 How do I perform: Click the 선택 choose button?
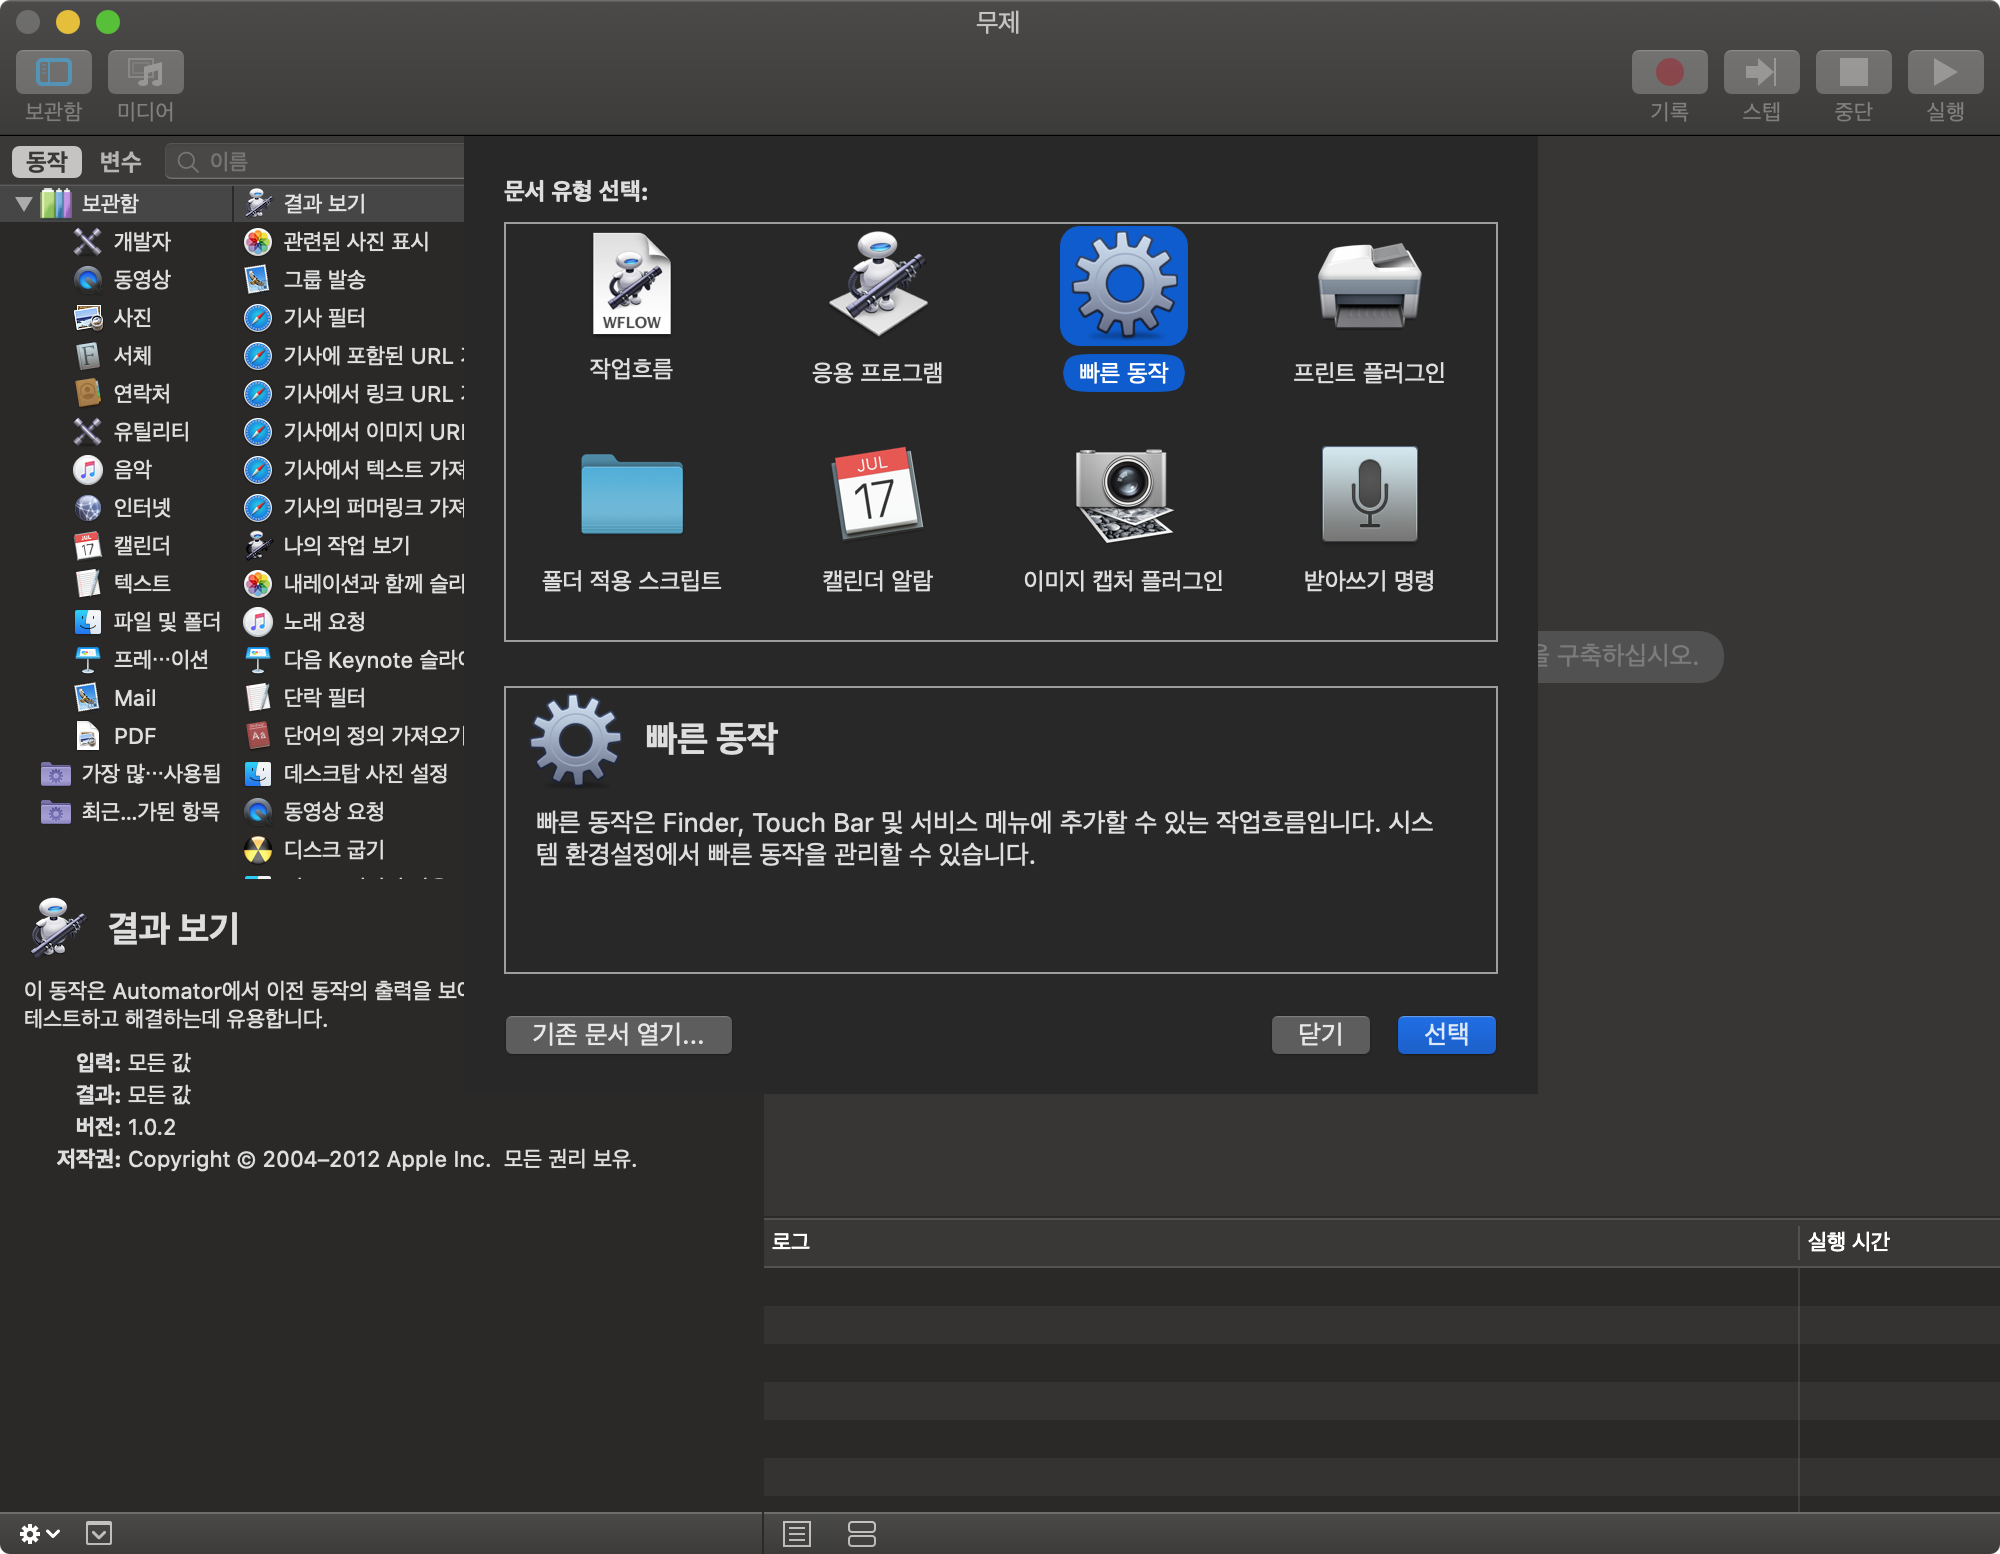pos(1445,1034)
